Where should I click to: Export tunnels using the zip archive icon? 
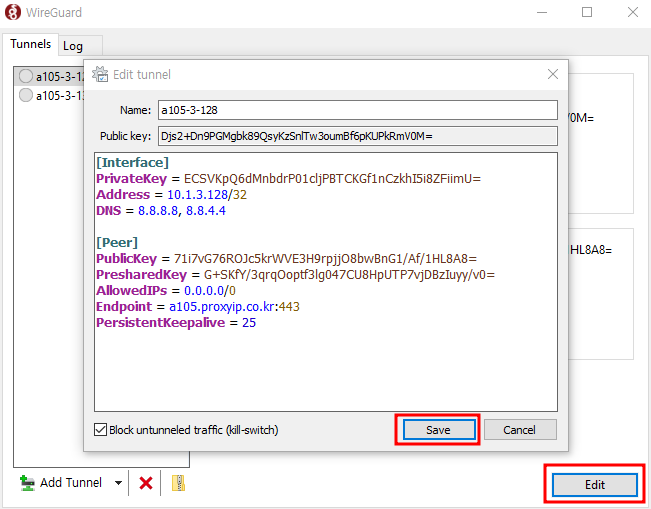pyautogui.click(x=178, y=483)
